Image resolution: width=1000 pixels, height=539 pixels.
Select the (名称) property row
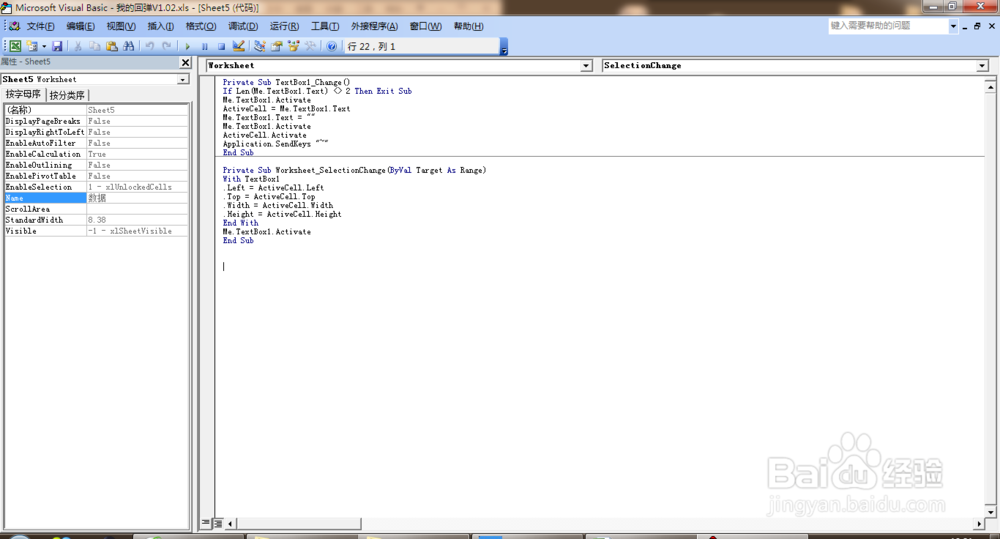click(96, 110)
